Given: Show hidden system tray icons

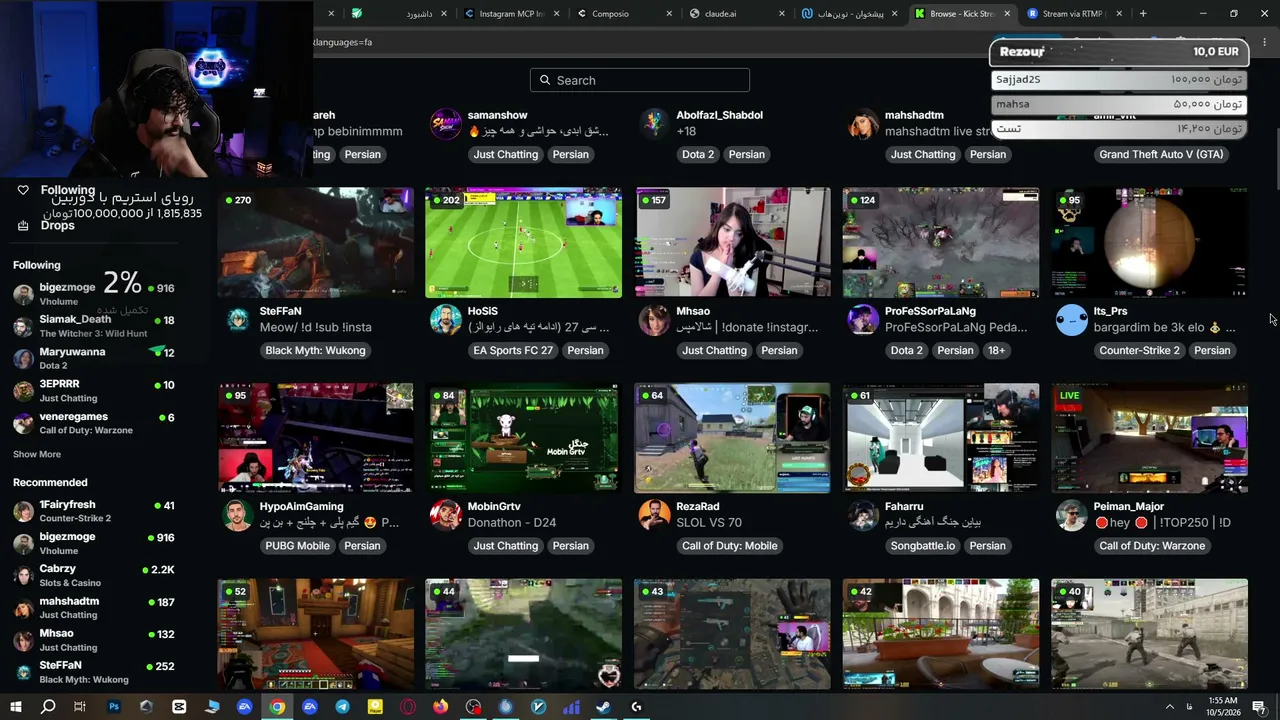Looking at the screenshot, I should tap(1169, 707).
